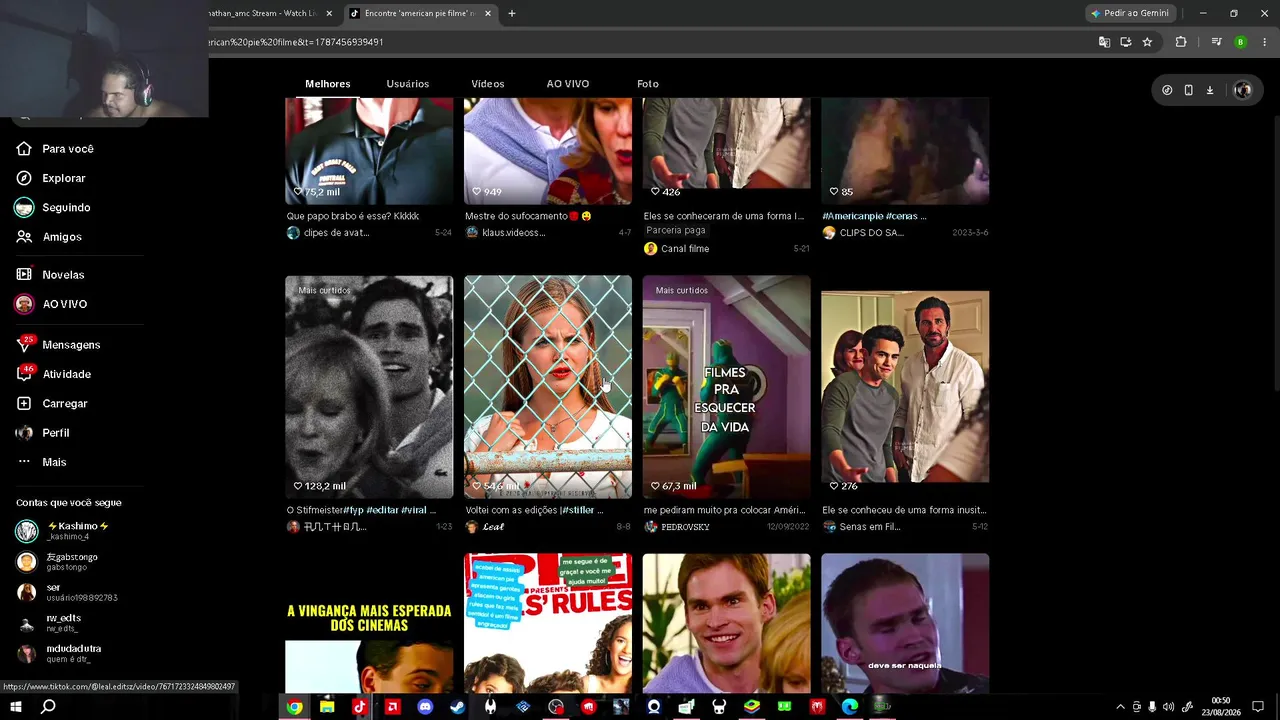Click the phone app icon in floating toolbar
The width and height of the screenshot is (1280, 720).
(1188, 90)
